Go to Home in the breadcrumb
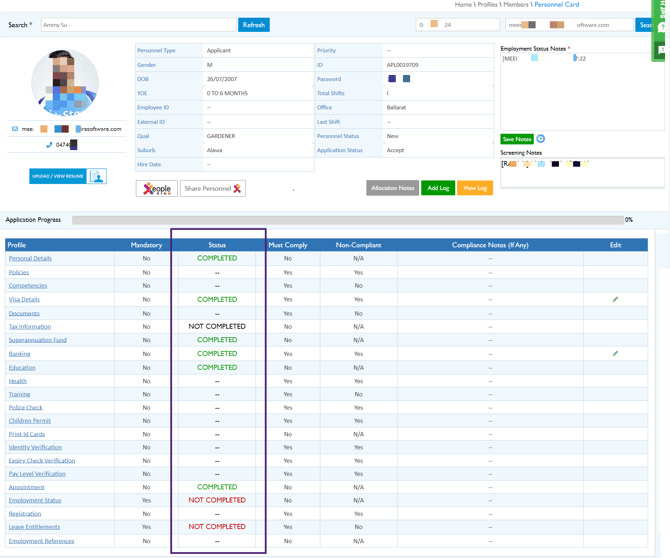Image resolution: width=670 pixels, height=558 pixels. click(x=463, y=5)
